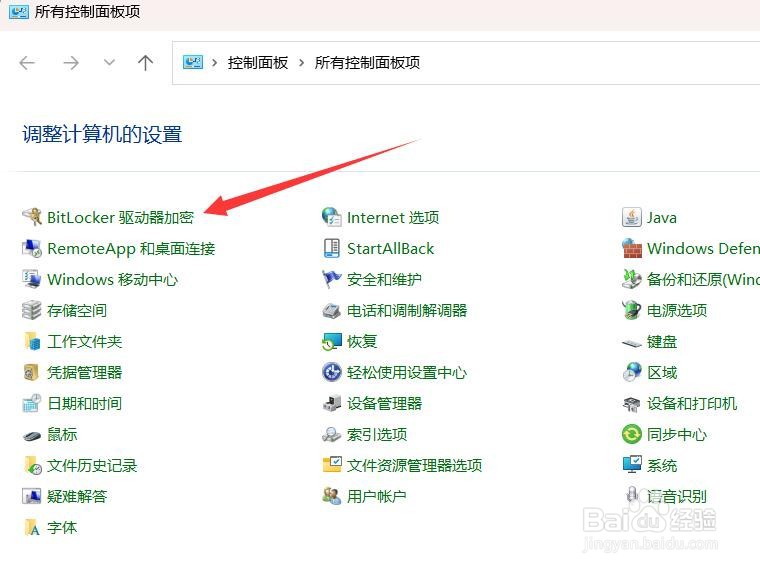Click the Java coffee cup icon
760x570 pixels.
point(632,217)
